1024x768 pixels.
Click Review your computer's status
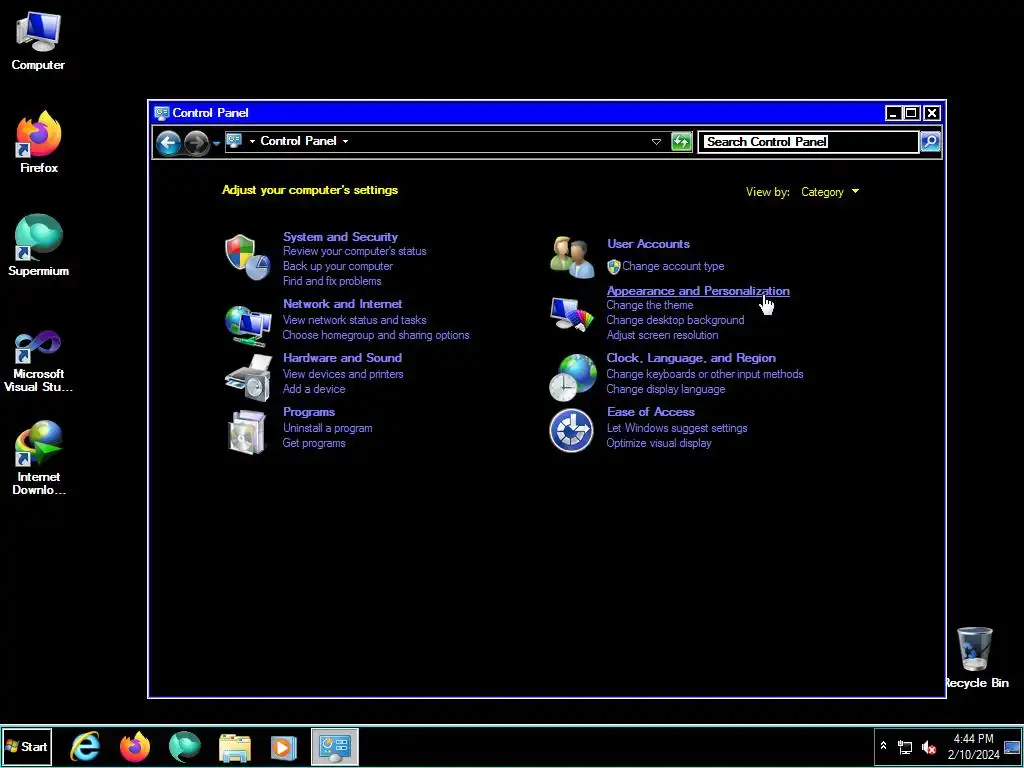tap(355, 251)
